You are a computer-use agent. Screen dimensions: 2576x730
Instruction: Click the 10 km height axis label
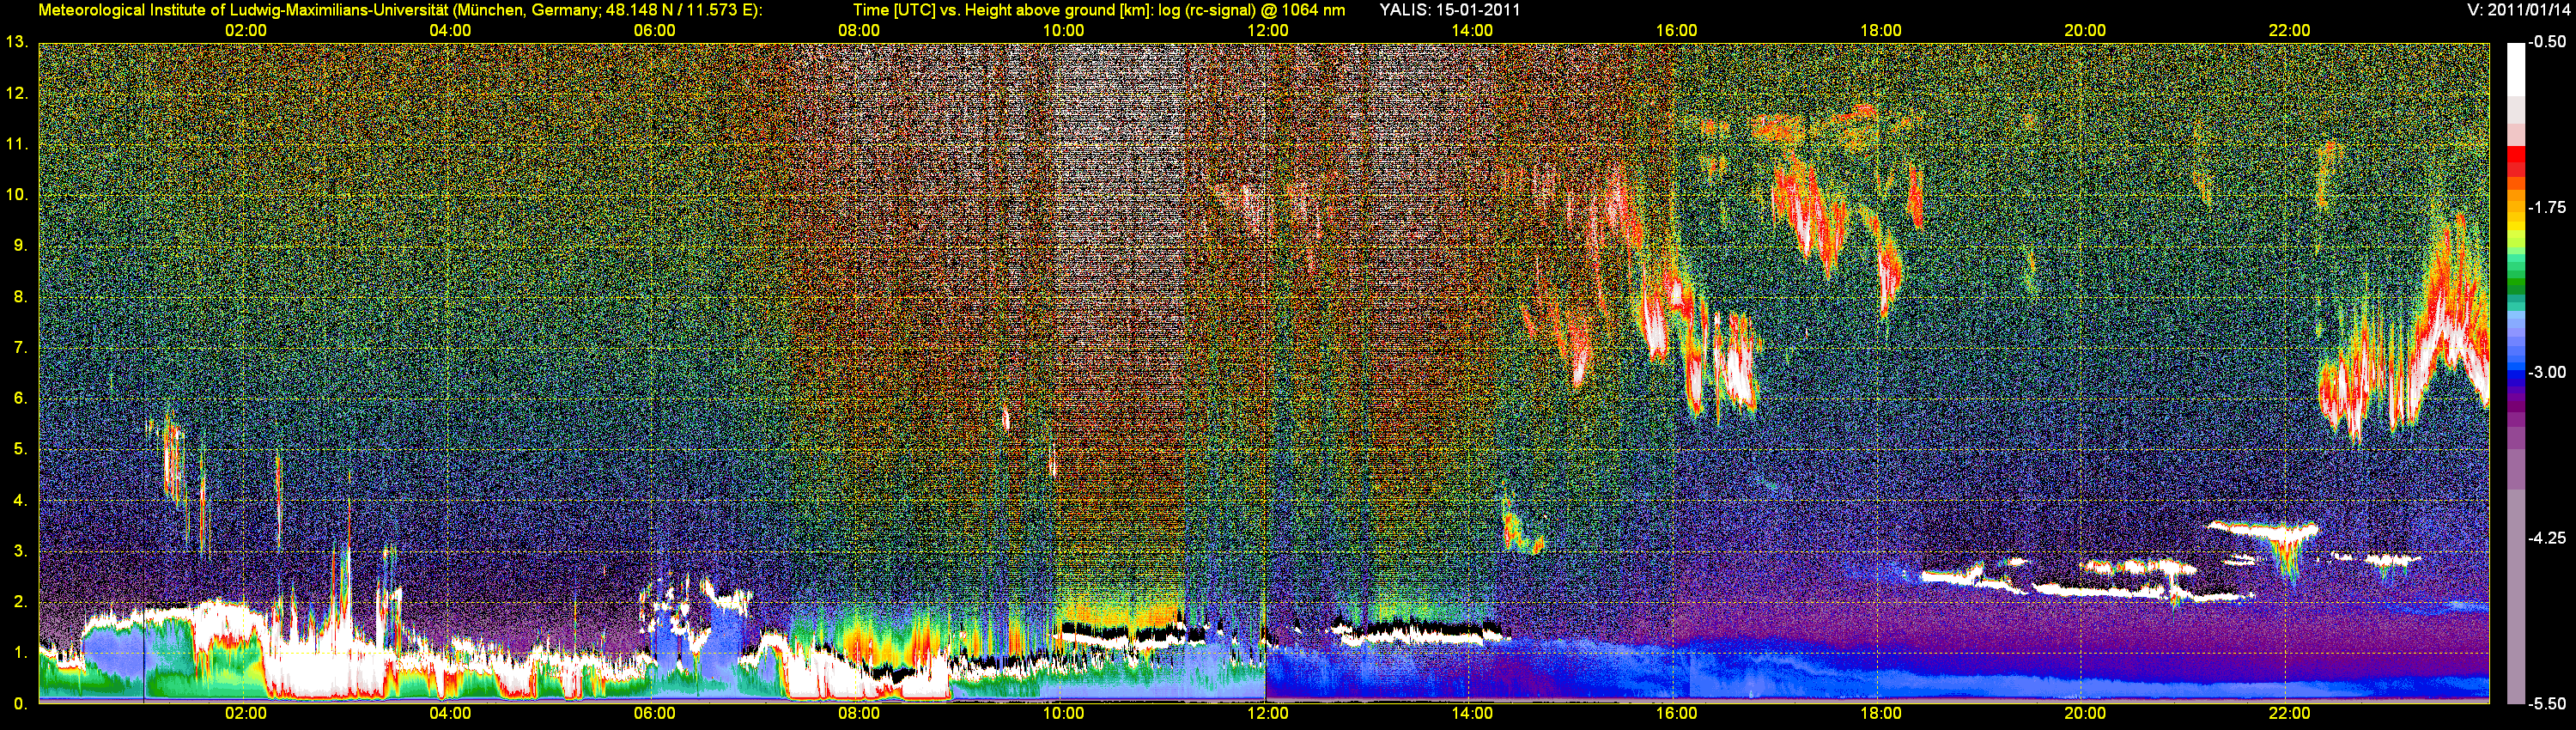tap(16, 194)
